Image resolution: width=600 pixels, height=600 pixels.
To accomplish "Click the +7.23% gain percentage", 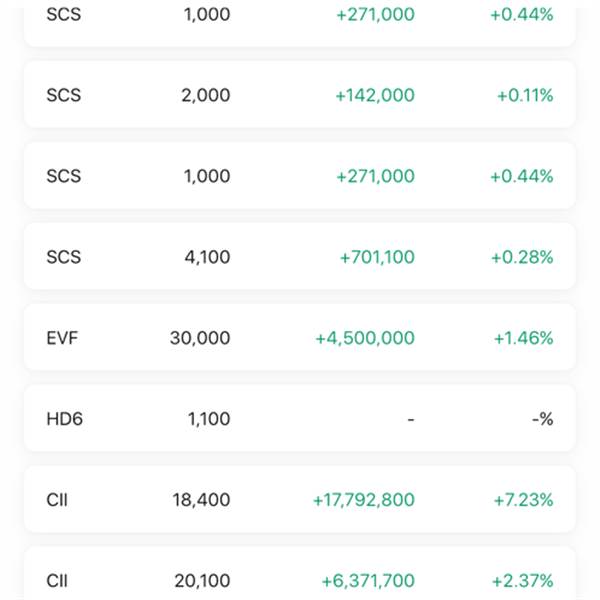I will pos(523,500).
